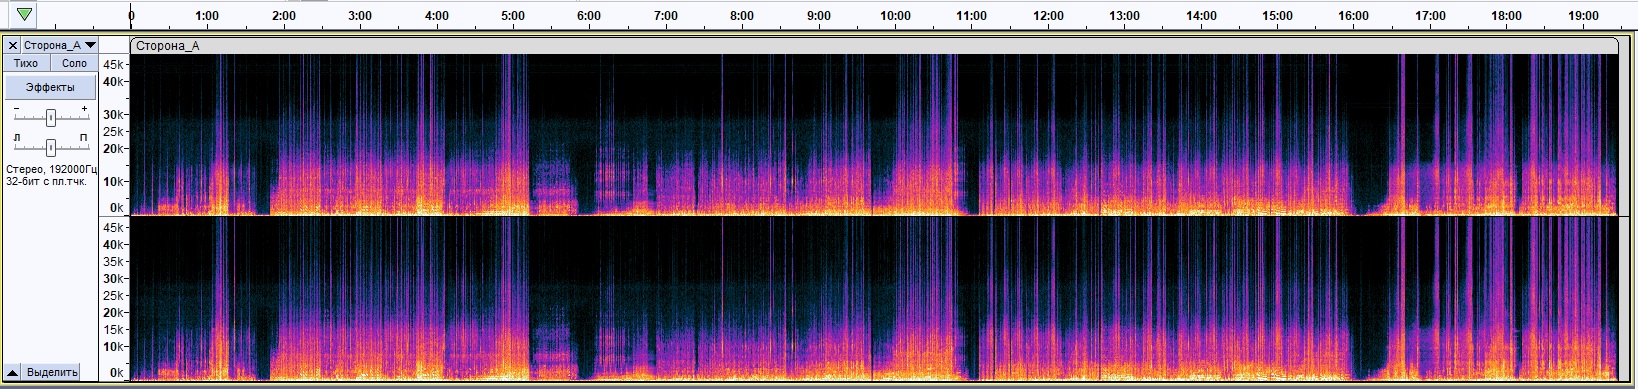Click the 45k label on upper channel scale

pyautogui.click(x=114, y=65)
